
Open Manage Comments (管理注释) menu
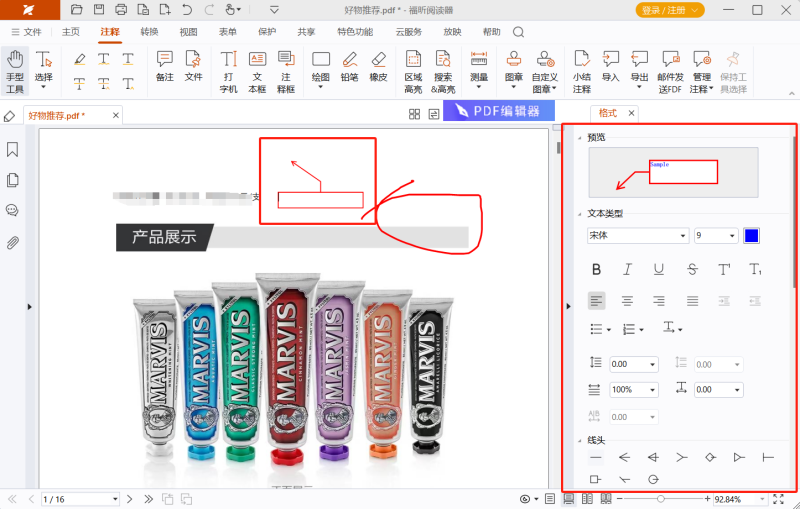(x=702, y=72)
